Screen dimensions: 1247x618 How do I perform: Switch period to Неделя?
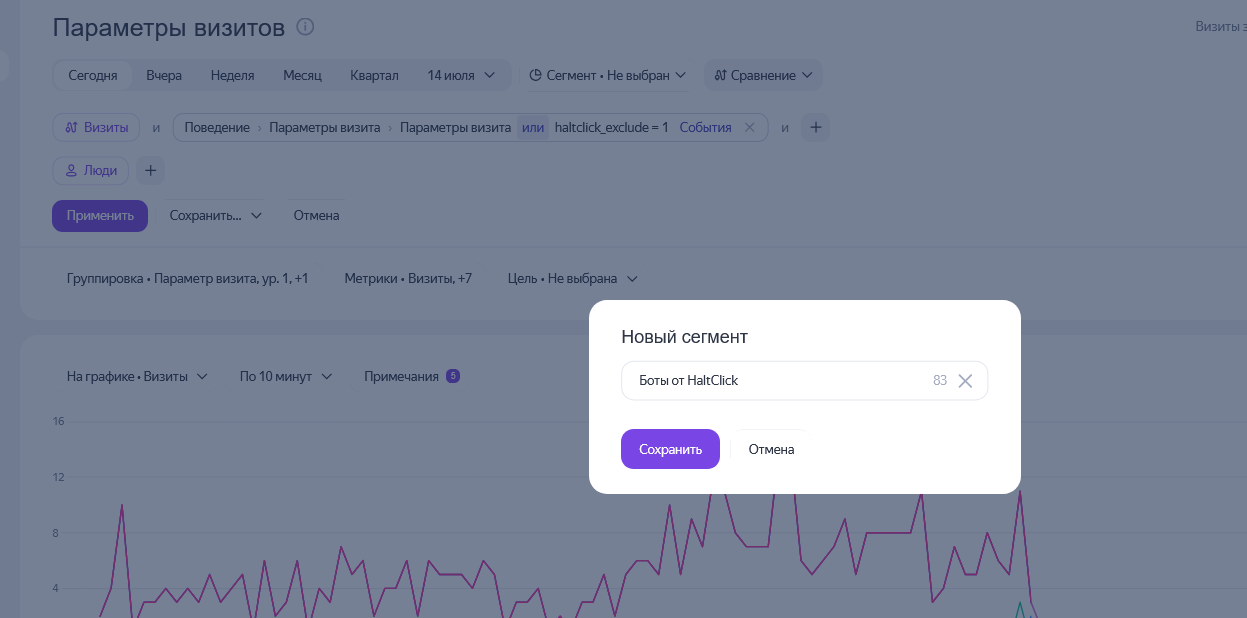point(233,75)
